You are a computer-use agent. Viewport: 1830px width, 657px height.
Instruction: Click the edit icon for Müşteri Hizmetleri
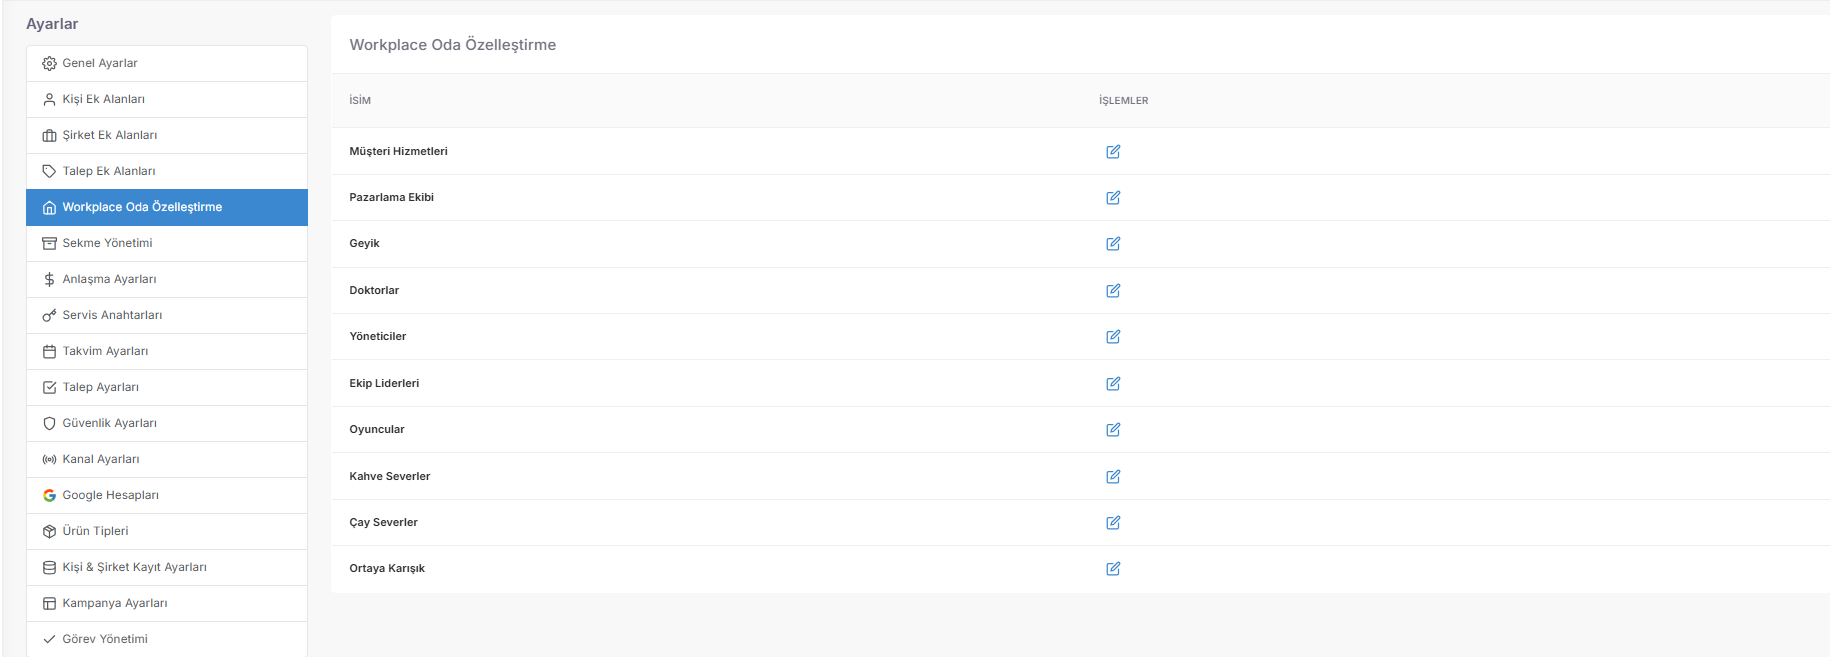[1113, 152]
